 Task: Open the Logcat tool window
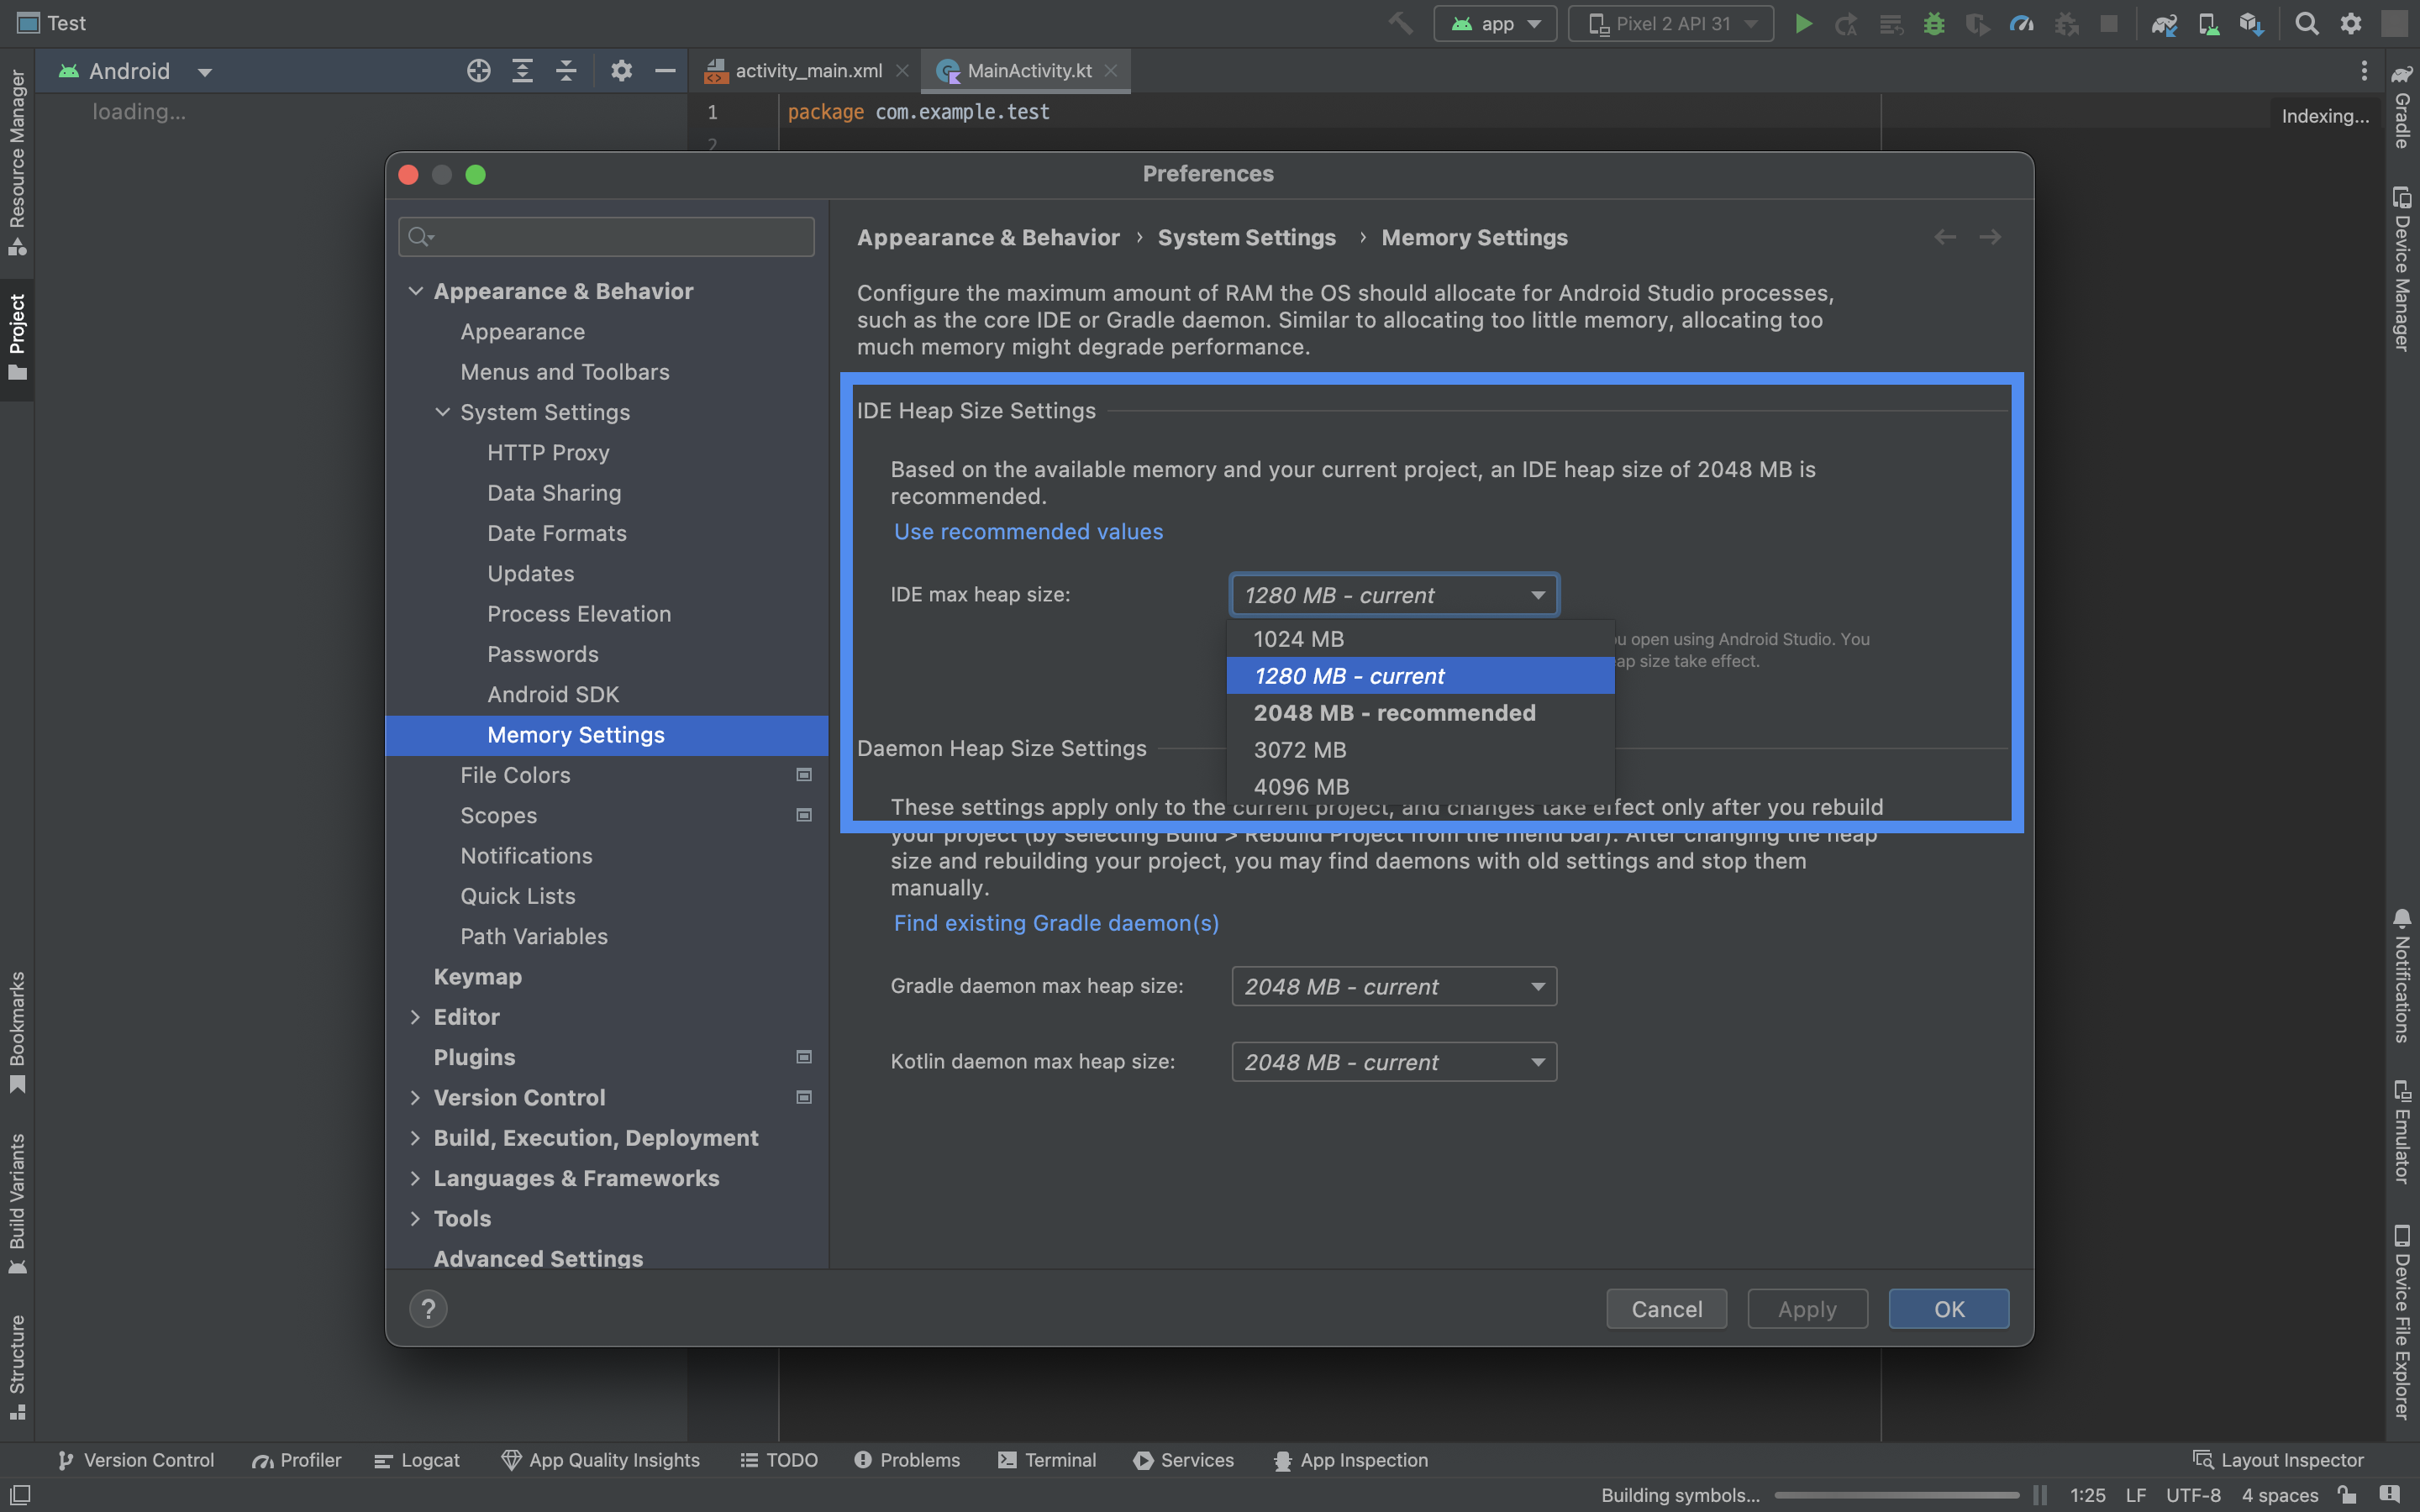(417, 1460)
